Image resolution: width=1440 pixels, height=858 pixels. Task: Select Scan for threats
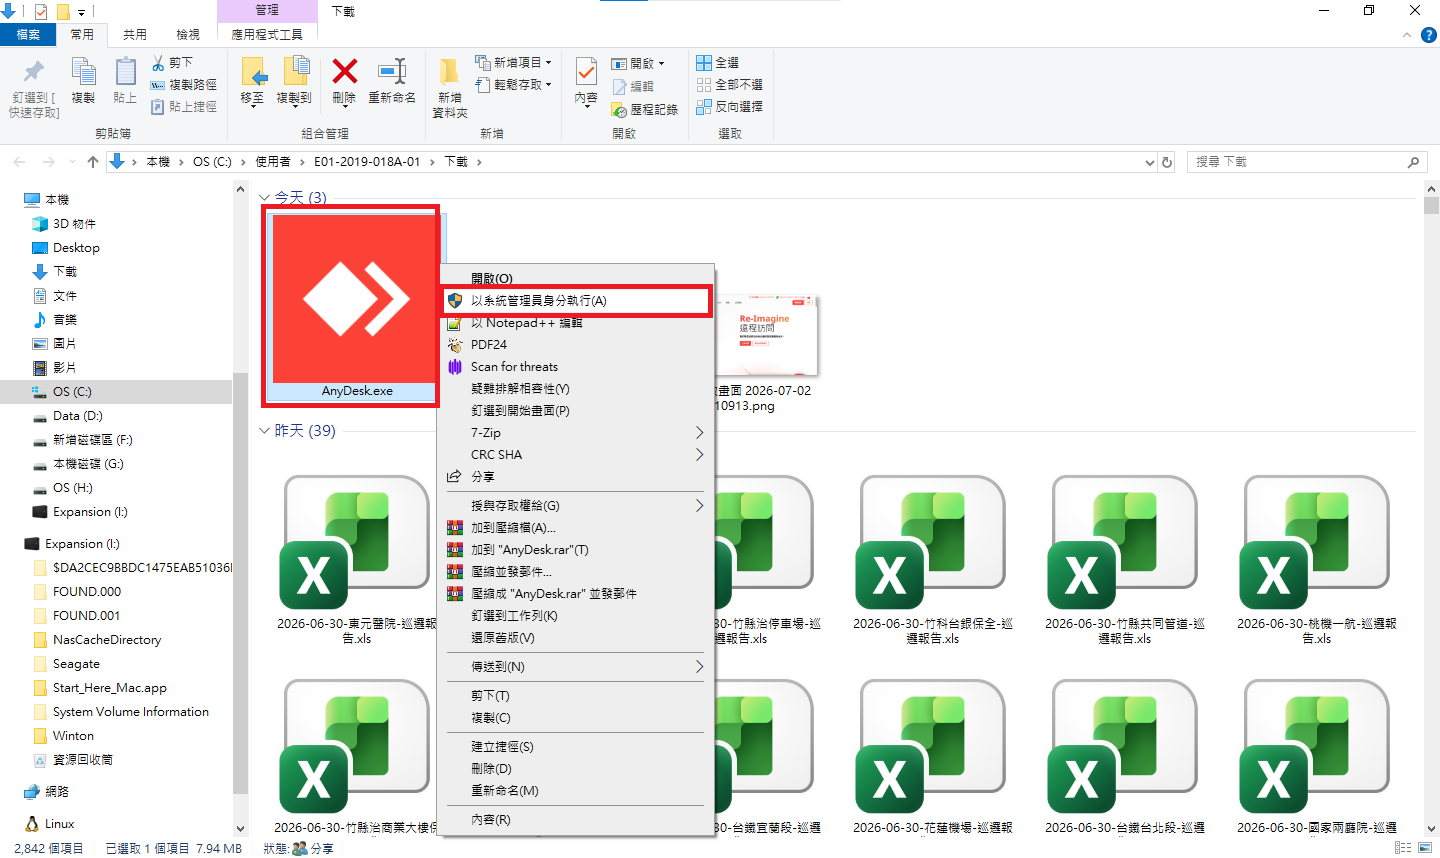pyautogui.click(x=576, y=366)
